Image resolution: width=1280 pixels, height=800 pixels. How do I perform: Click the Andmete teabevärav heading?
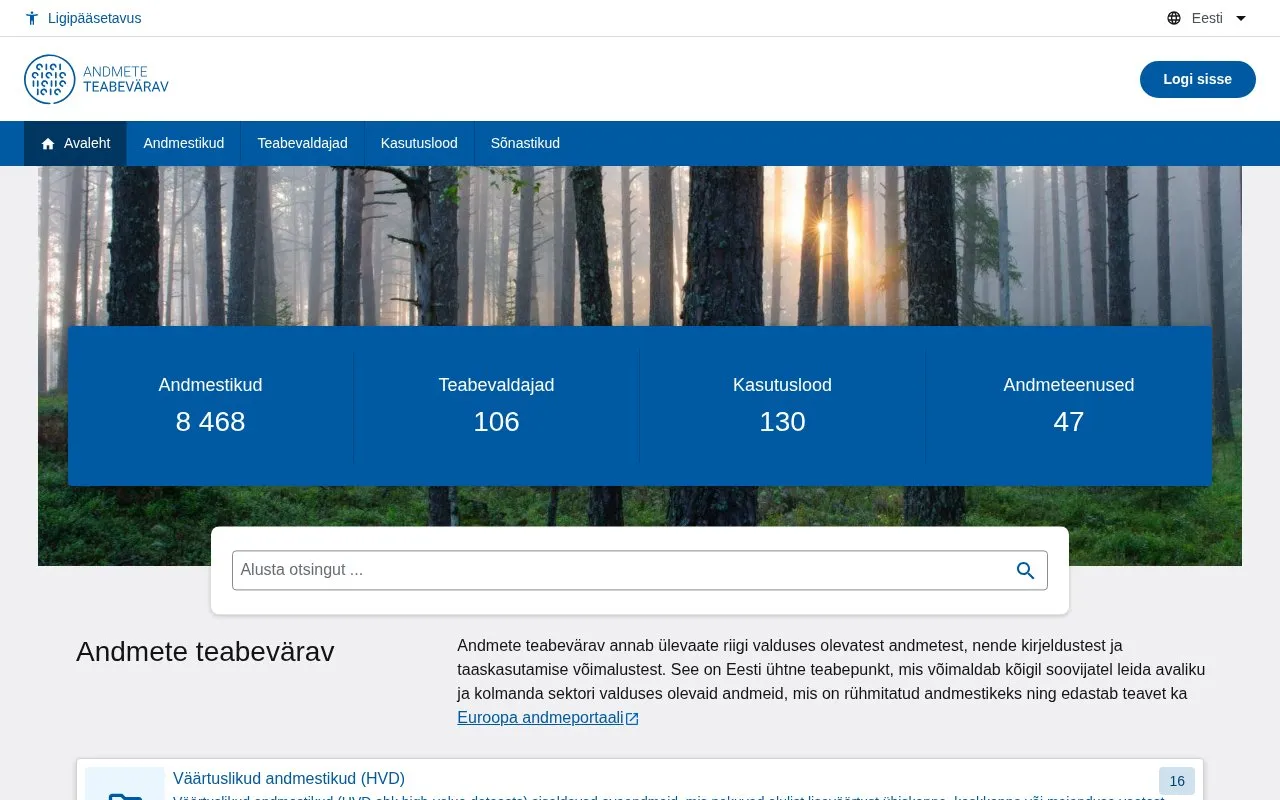[205, 652]
